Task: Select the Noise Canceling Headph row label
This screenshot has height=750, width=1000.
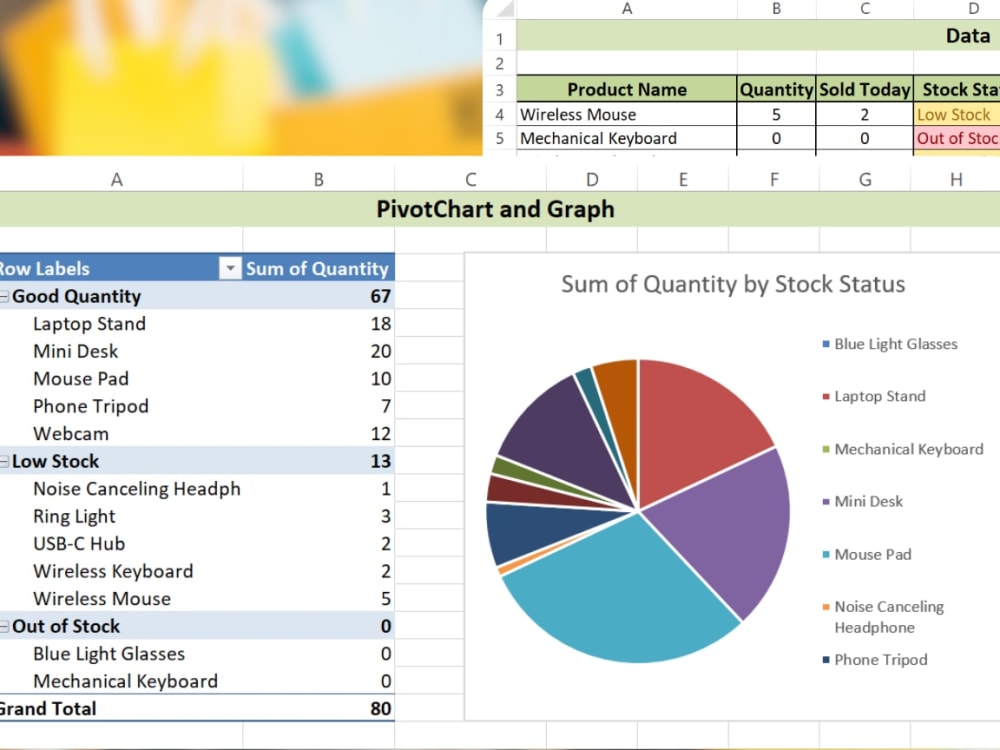Action: click(136, 489)
